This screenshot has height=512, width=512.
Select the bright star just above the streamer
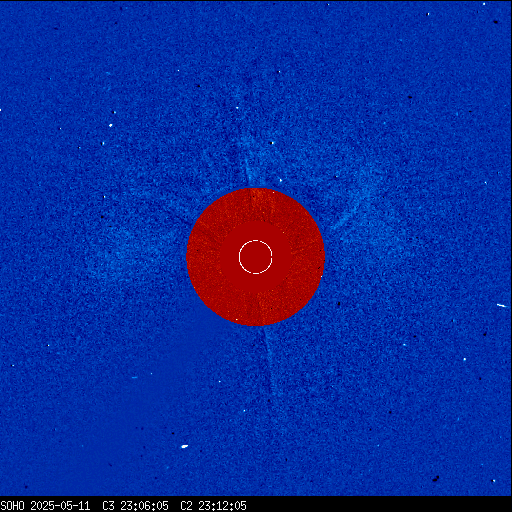(272, 143)
